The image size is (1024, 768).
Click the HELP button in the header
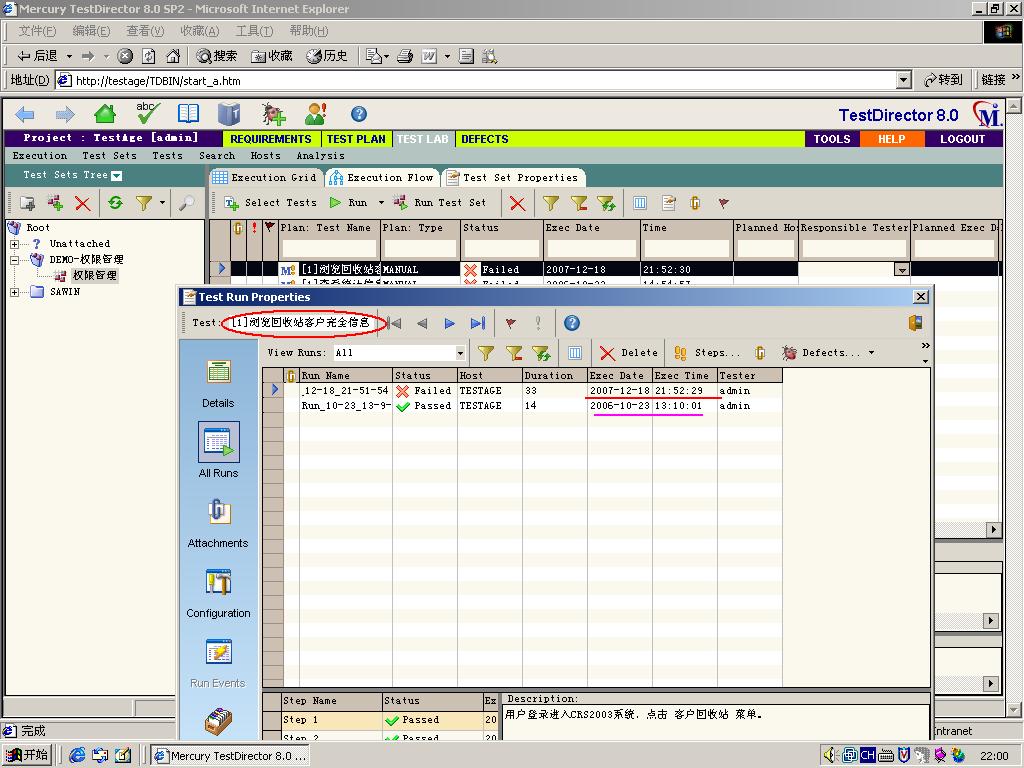tap(891, 138)
